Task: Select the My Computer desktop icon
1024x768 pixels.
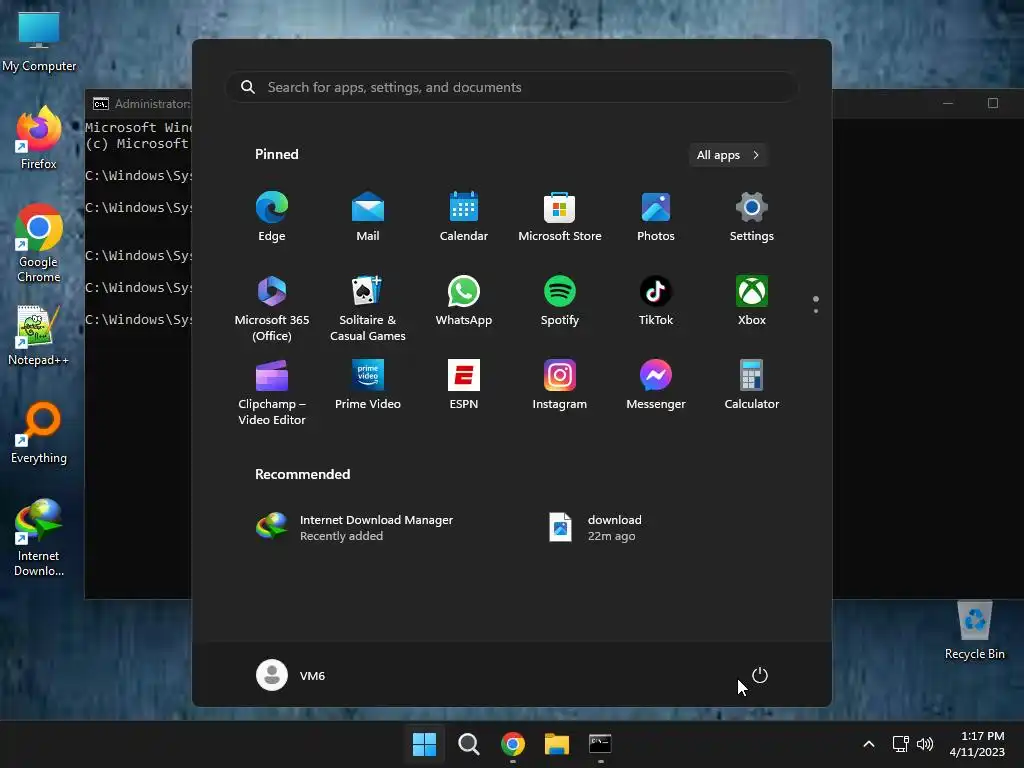Action: 39,42
